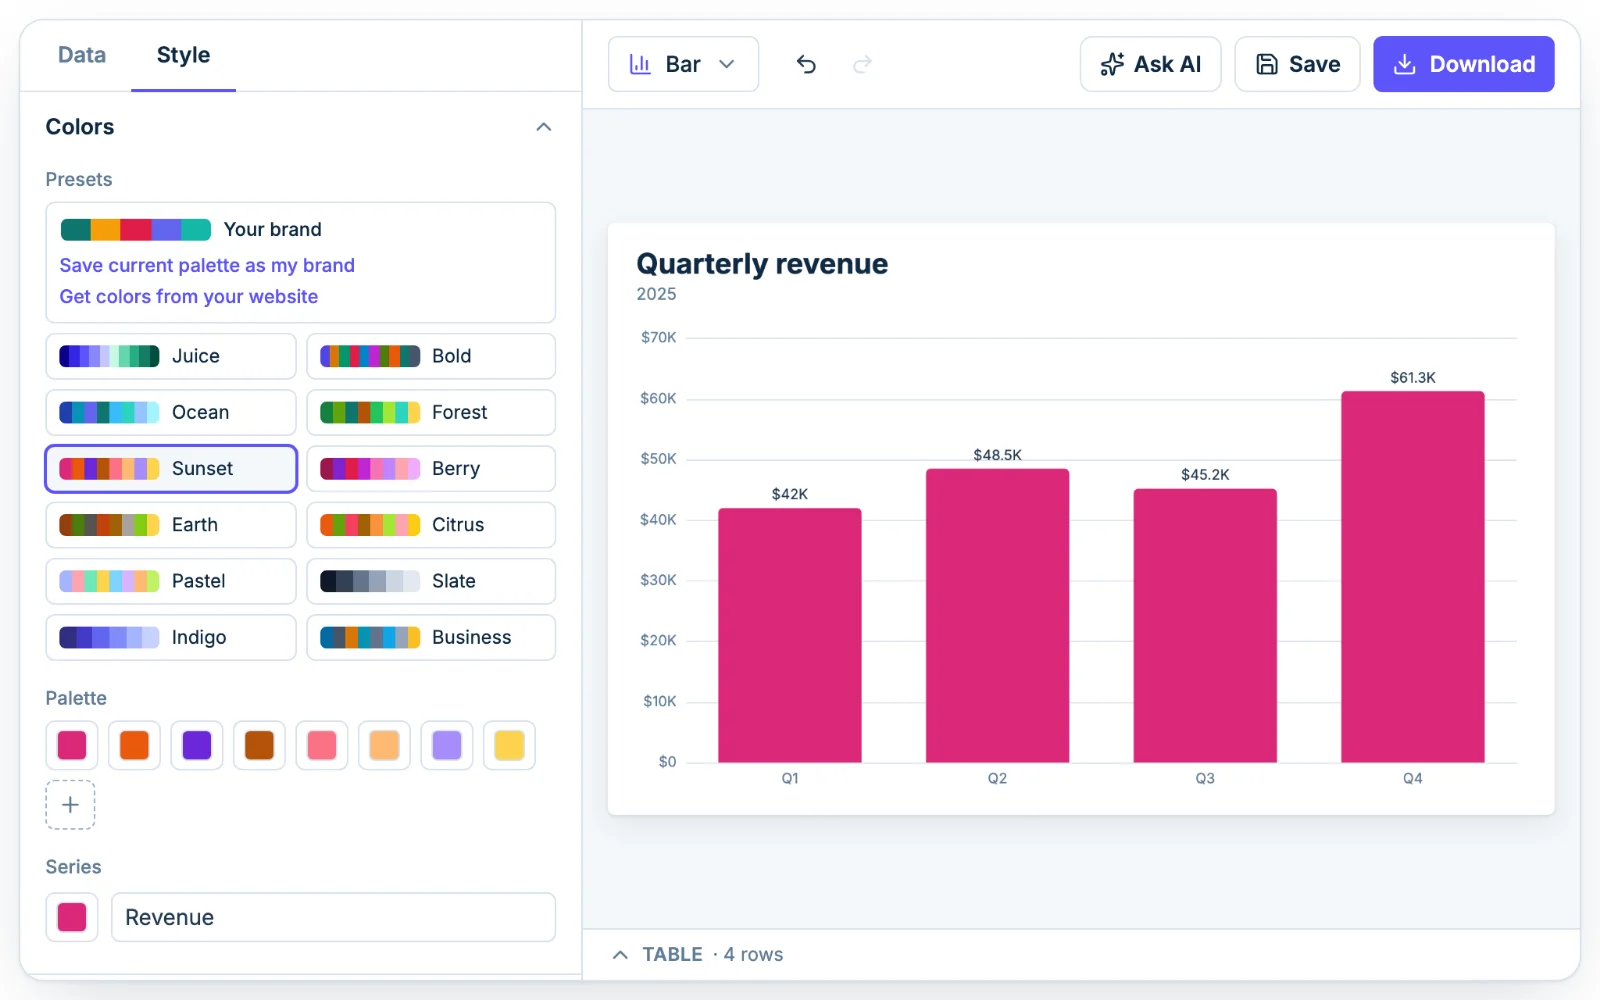Image resolution: width=1600 pixels, height=1000 pixels.
Task: Save the chart with Save button
Action: 1297,64
